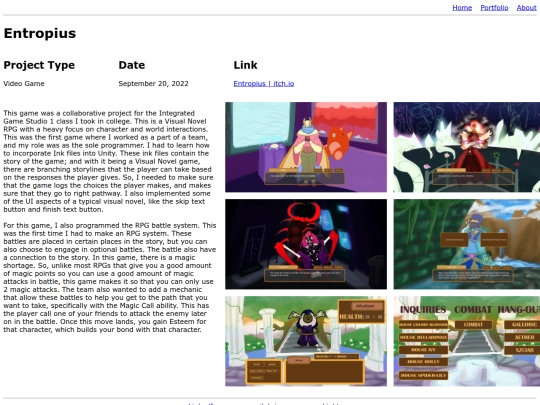Click the Link heading
Image resolution: width=540 pixels, height=405 pixels.
[245, 65]
